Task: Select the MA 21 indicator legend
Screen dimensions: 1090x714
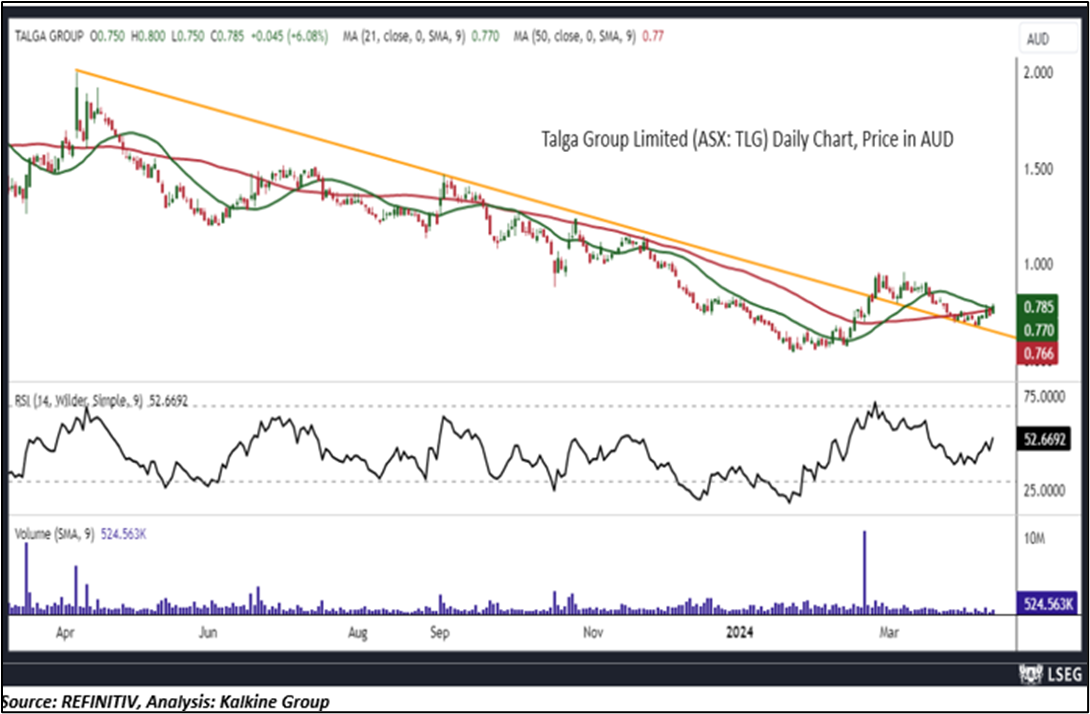Action: (x=421, y=36)
